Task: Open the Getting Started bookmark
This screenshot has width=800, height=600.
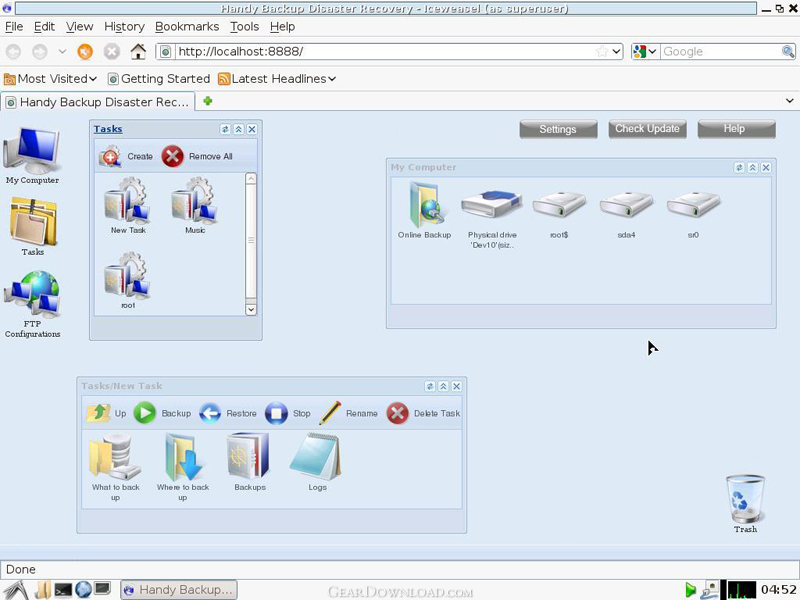Action: click(x=159, y=79)
